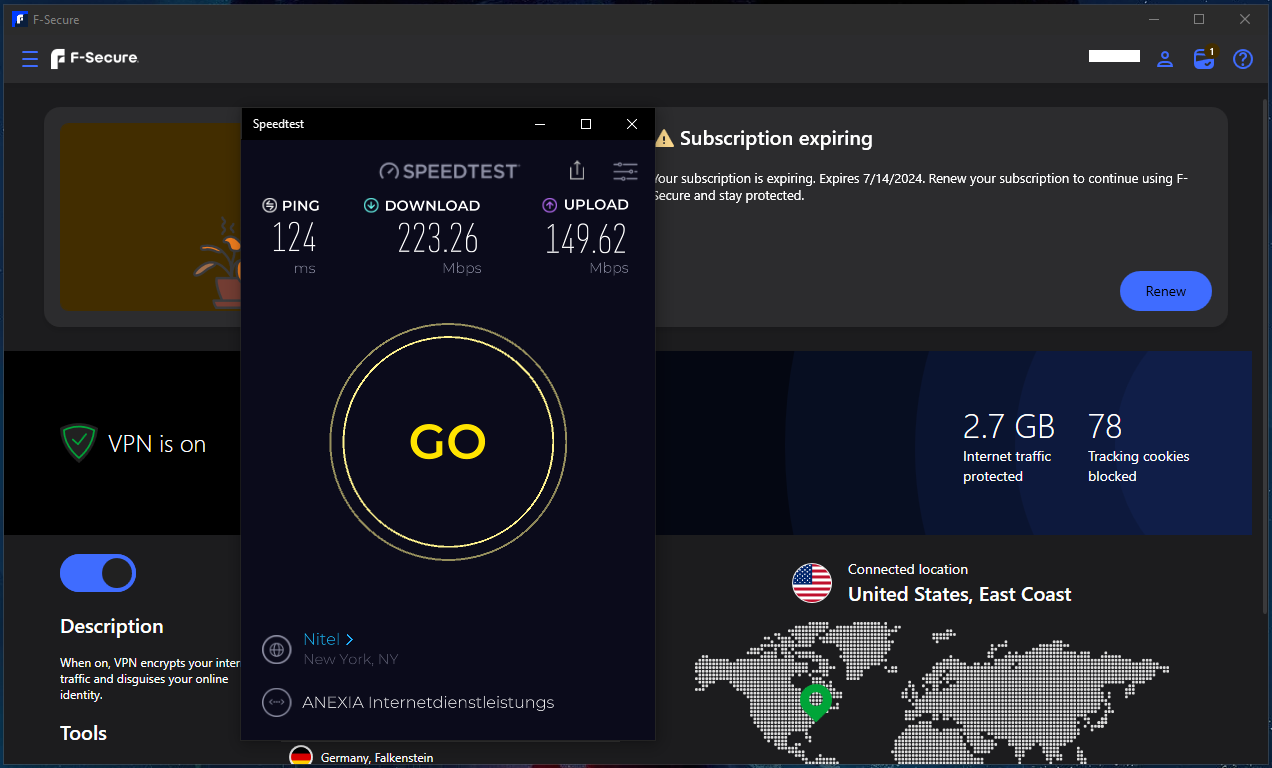The height and width of the screenshot is (768, 1272).
Task: Close the F-Secure main window
Action: point(1245,19)
